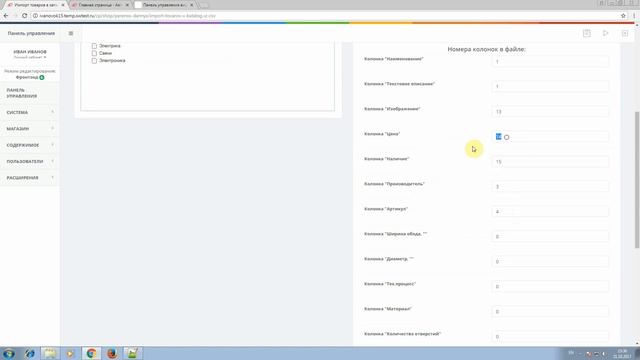Click the Колонка "Диаметр" number field

coord(550,262)
